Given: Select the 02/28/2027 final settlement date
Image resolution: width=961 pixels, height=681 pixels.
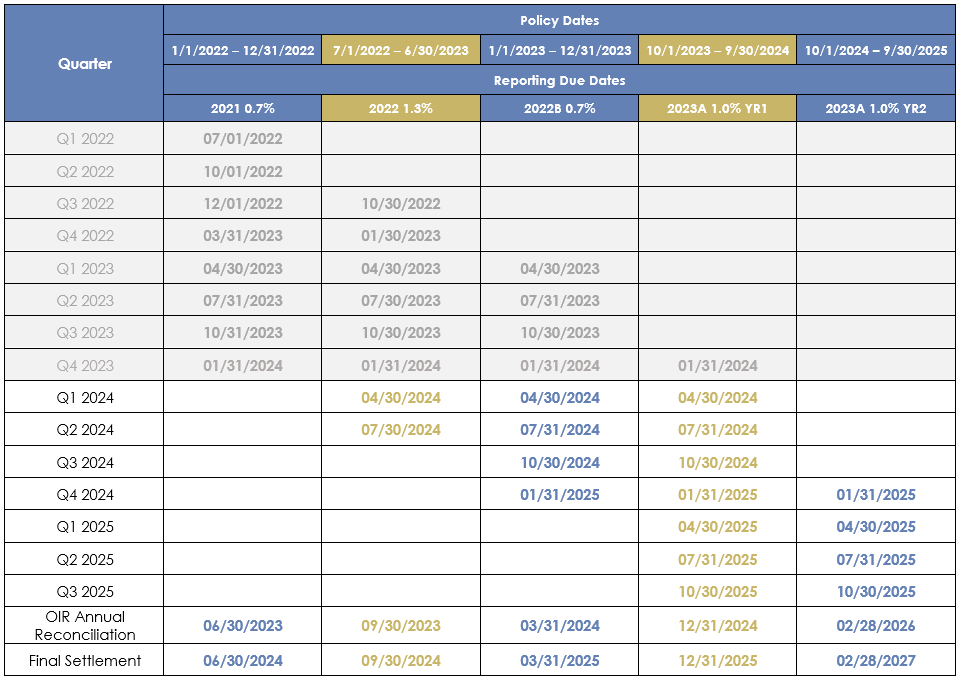Looking at the screenshot, I should pyautogui.click(x=876, y=660).
